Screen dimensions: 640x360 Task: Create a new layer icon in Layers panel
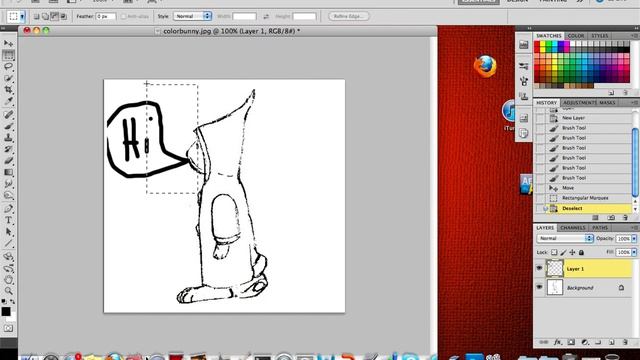611,342
